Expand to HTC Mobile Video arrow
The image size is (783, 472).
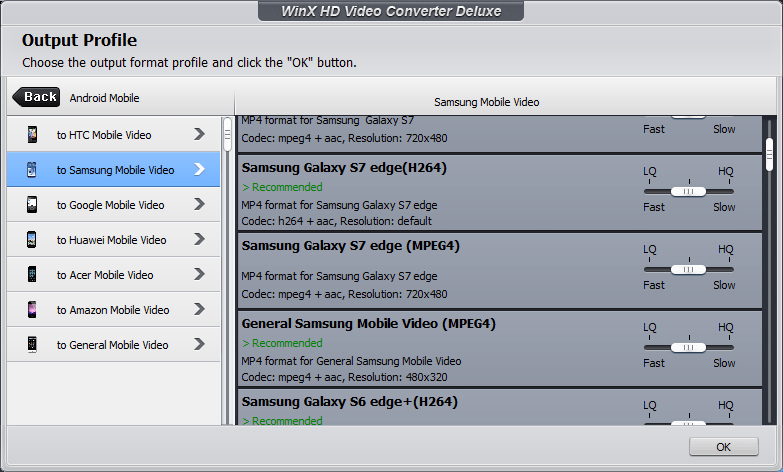click(x=199, y=134)
